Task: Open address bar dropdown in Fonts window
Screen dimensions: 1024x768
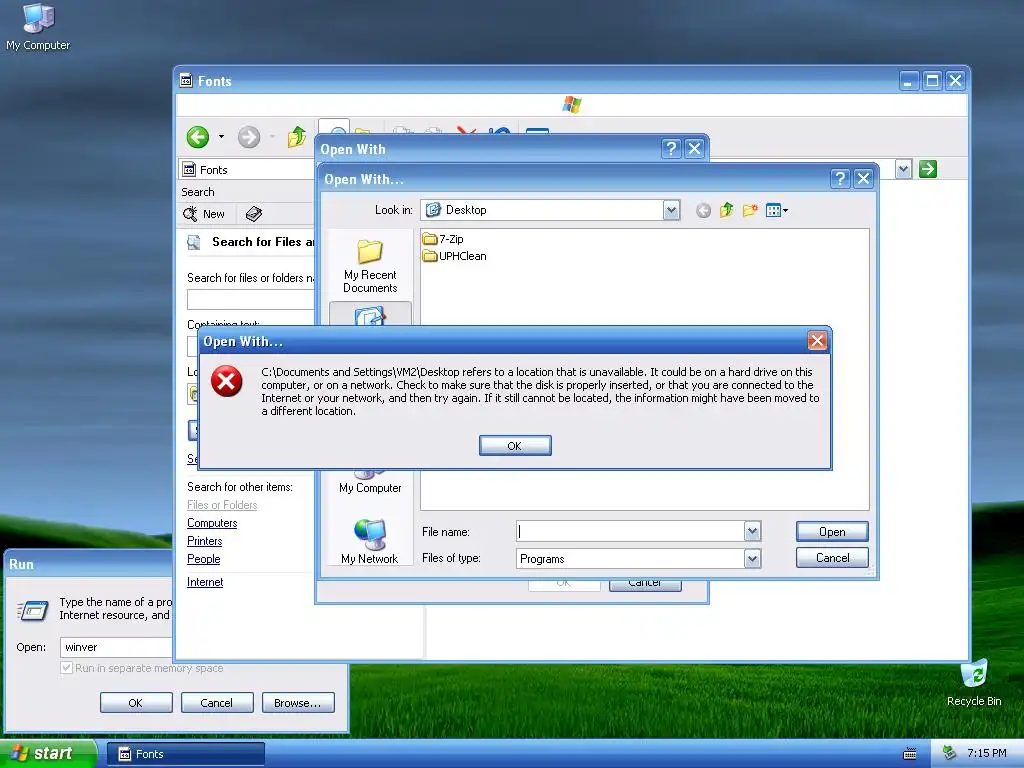Action: 903,169
